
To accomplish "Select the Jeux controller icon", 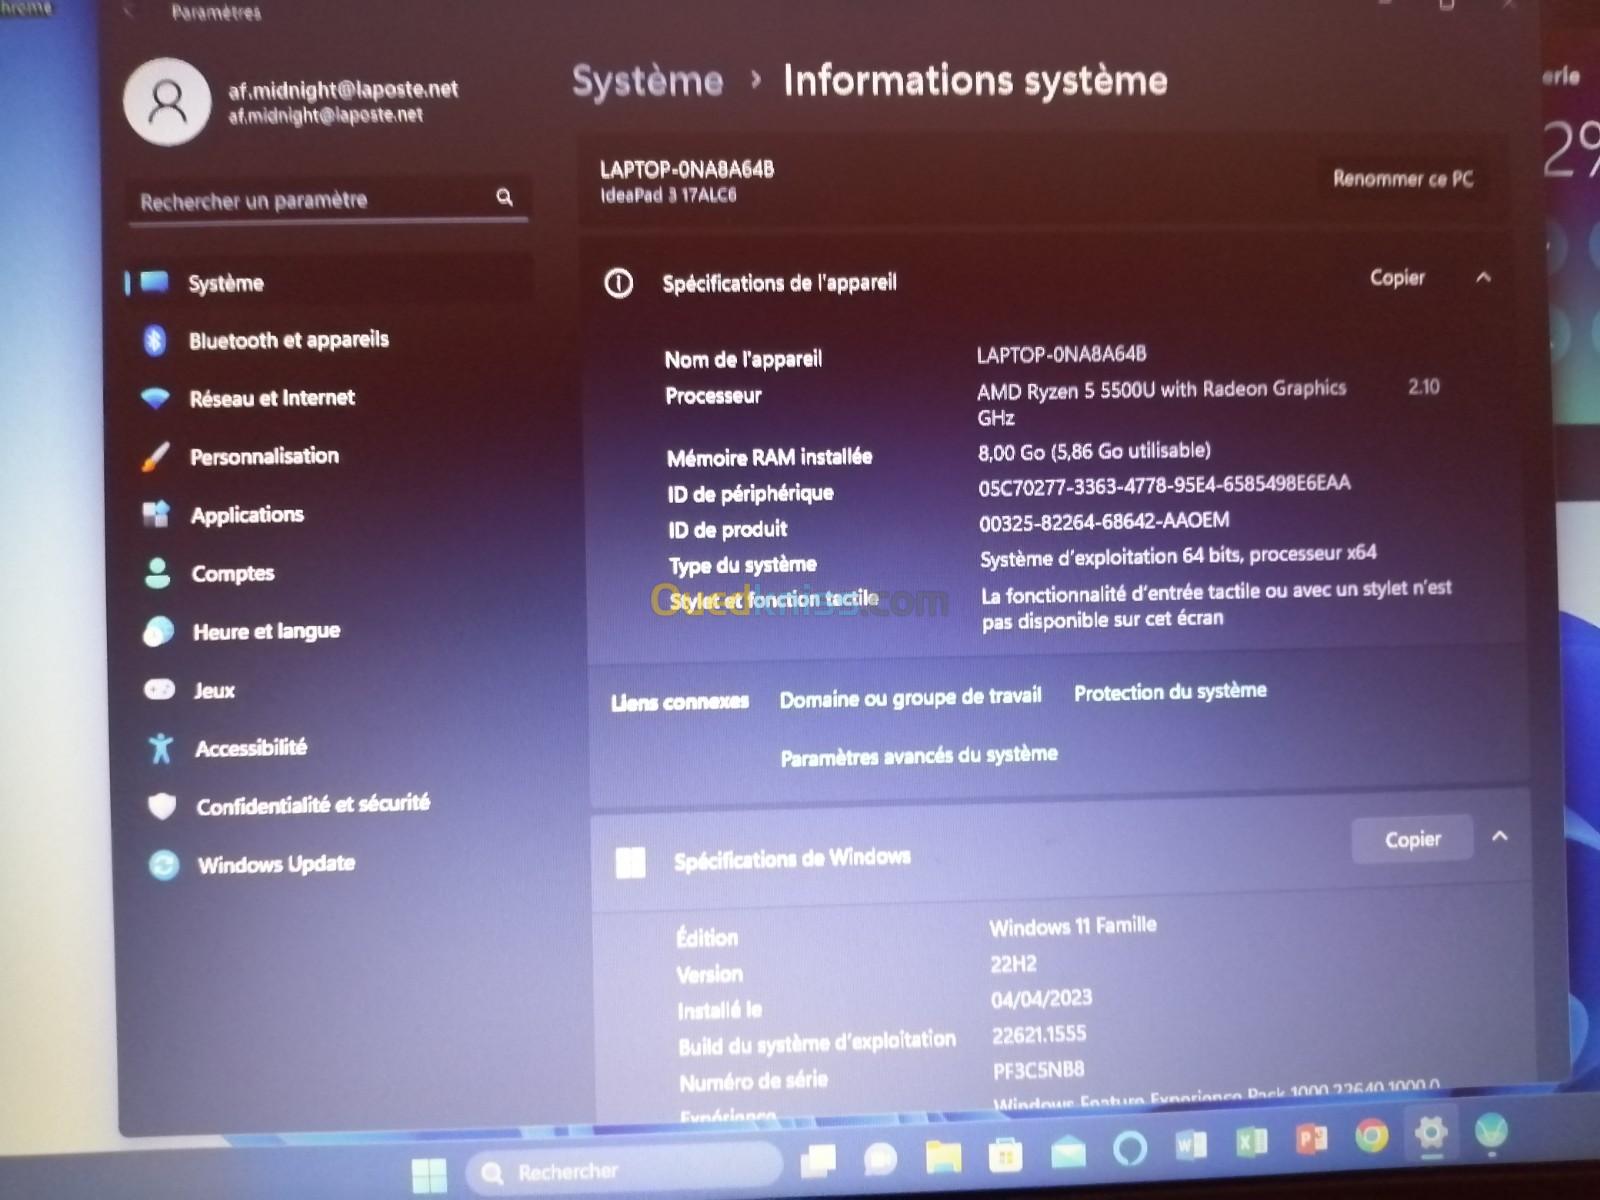I will coord(160,690).
